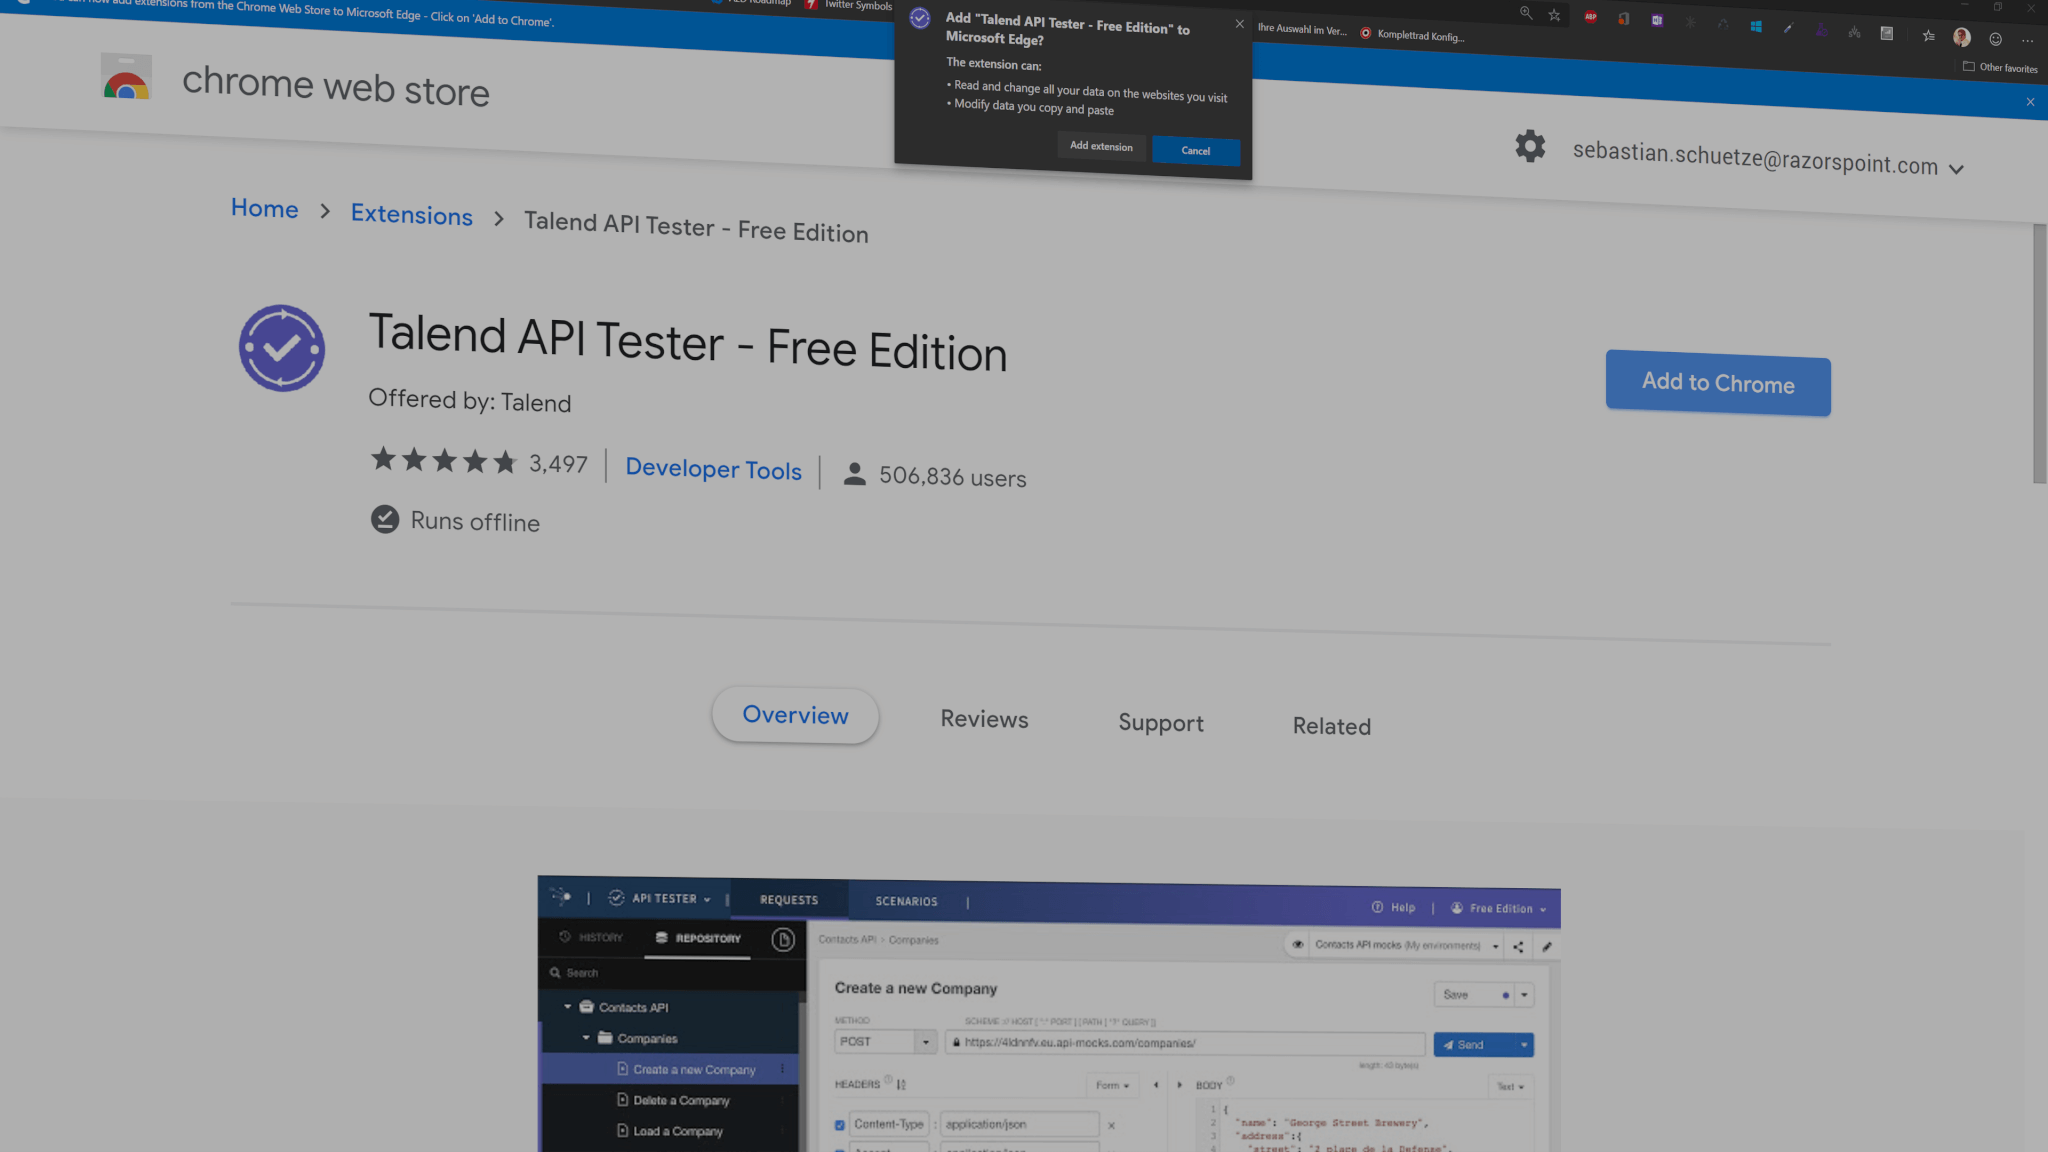Open the Edge profile avatar
2048x1152 pixels.
point(1961,37)
